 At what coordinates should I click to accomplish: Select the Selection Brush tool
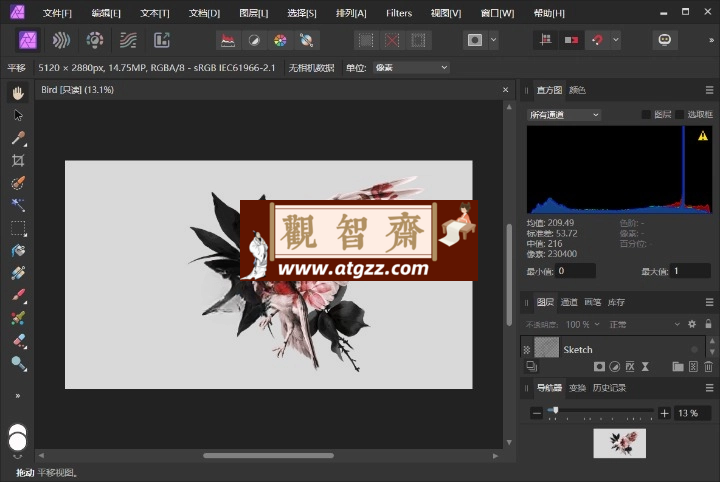pos(18,183)
